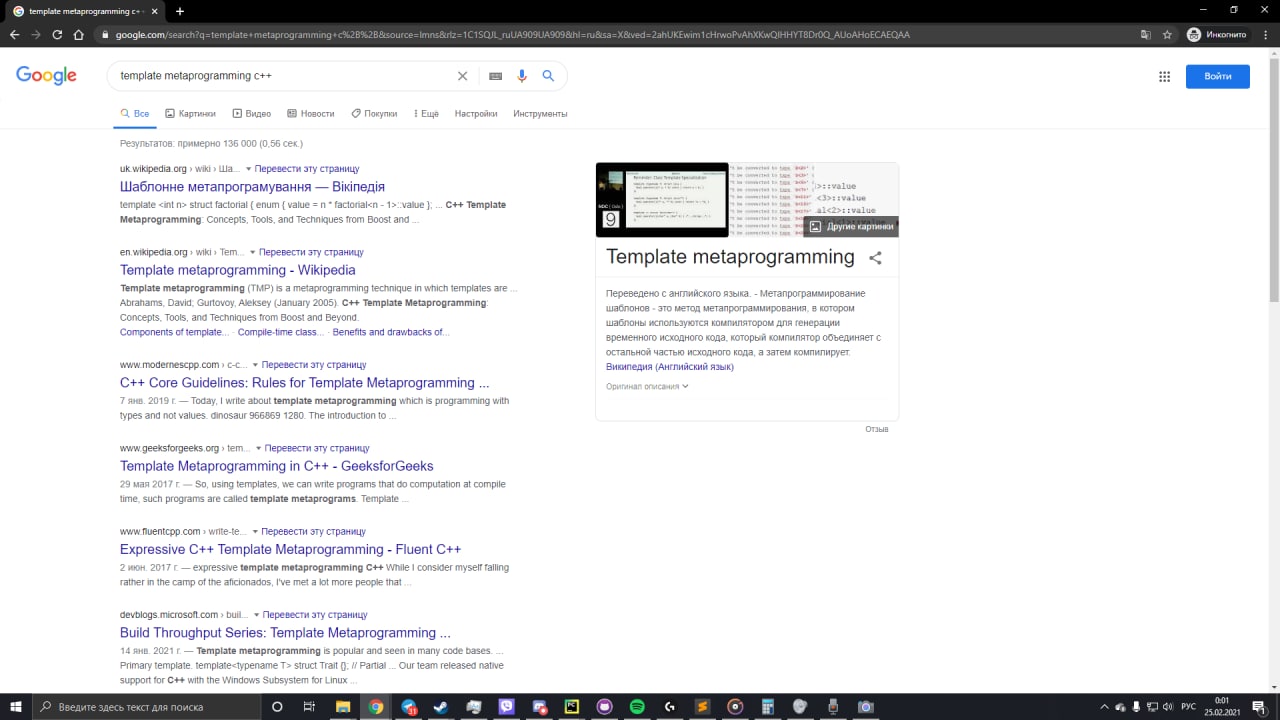Open 'Compile-time class...' sitelink
1280x720 pixels.
click(x=280, y=332)
